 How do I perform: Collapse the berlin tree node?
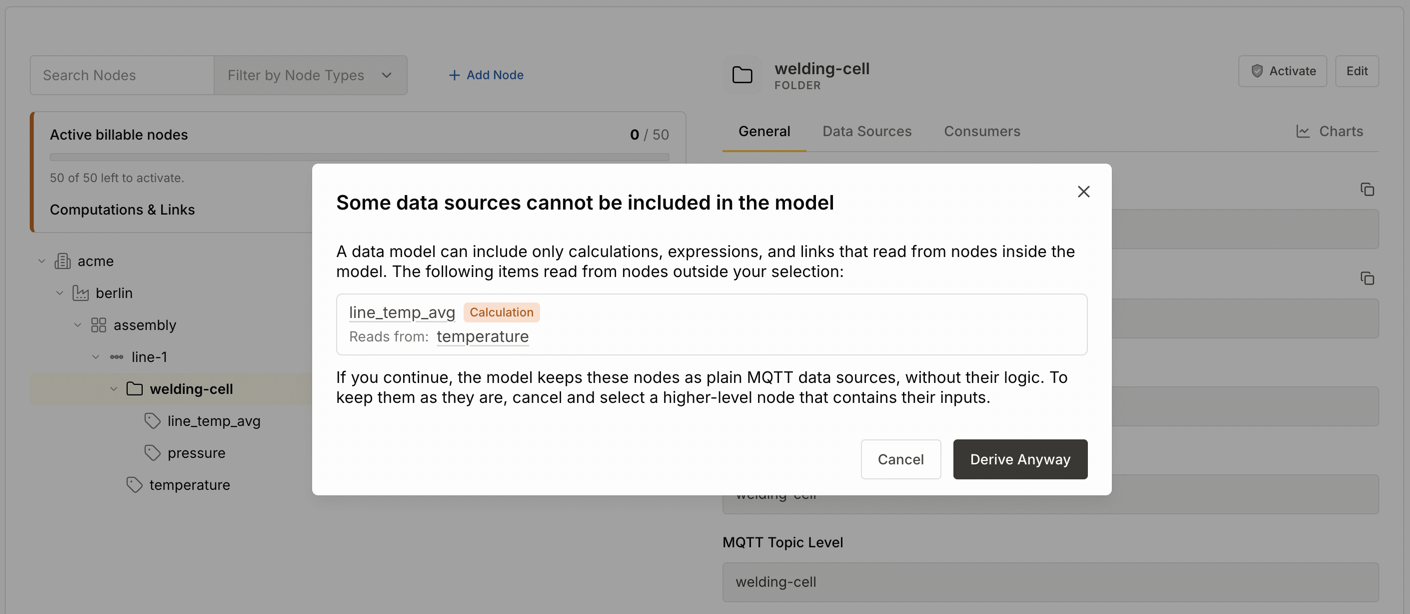pos(60,293)
